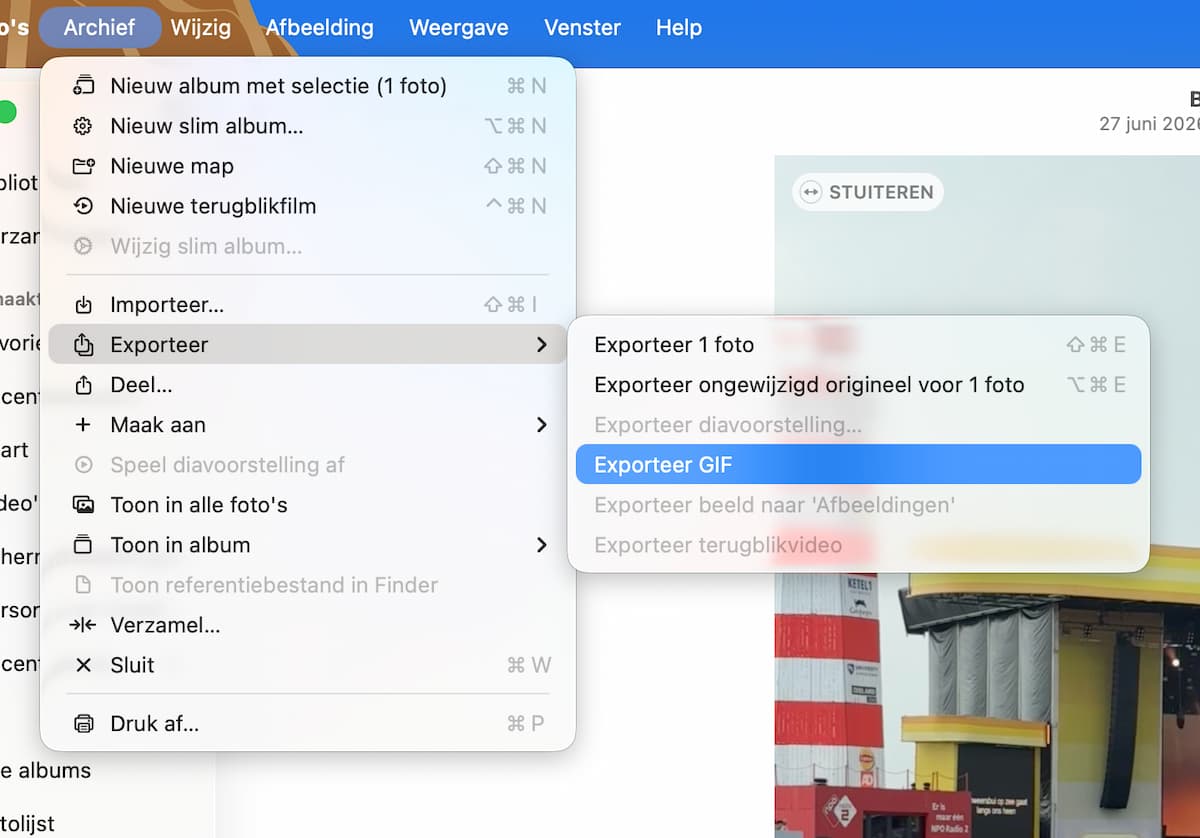Open the Wijzig menu
The height and width of the screenshot is (838, 1200).
[x=200, y=27]
